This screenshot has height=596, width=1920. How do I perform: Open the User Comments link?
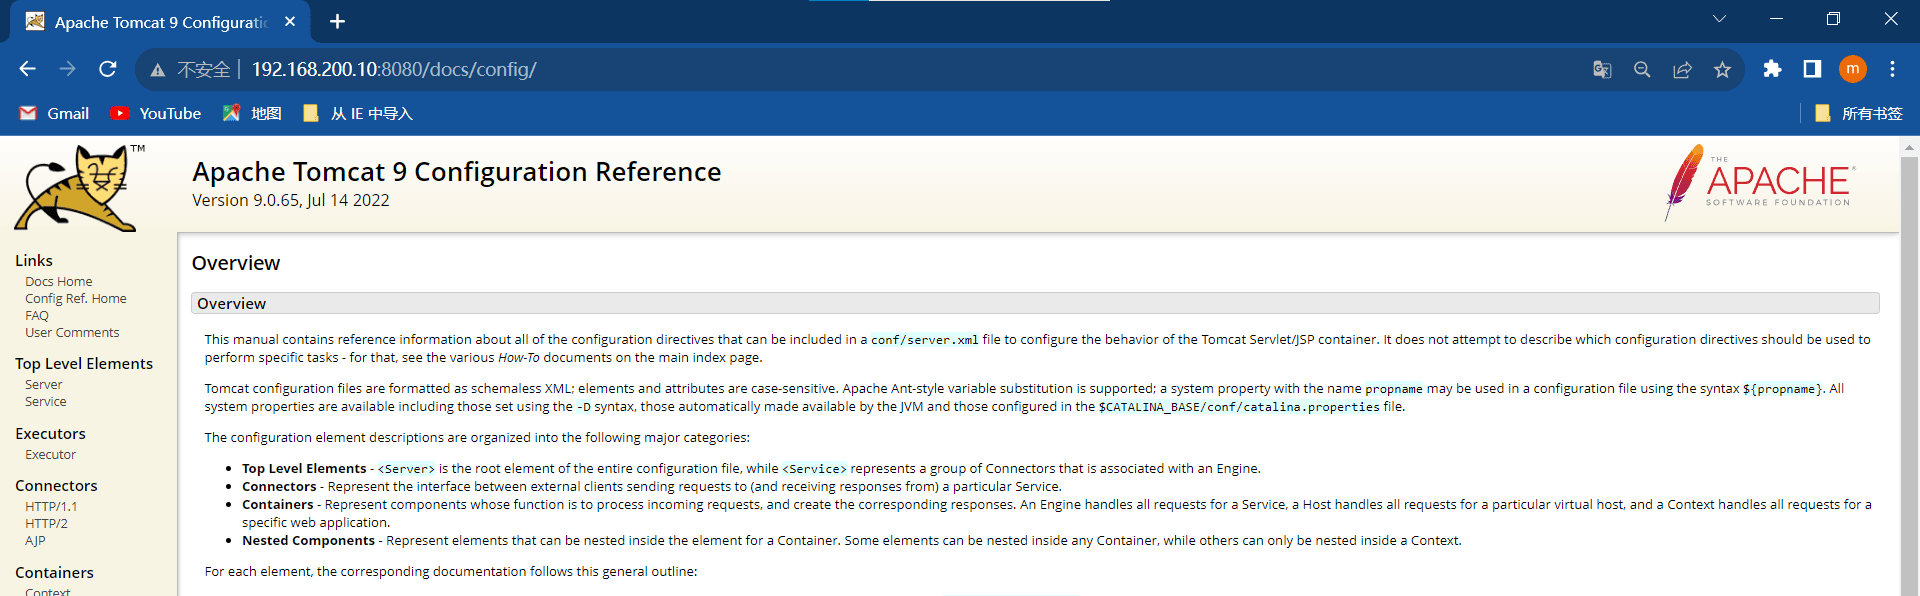pos(72,333)
